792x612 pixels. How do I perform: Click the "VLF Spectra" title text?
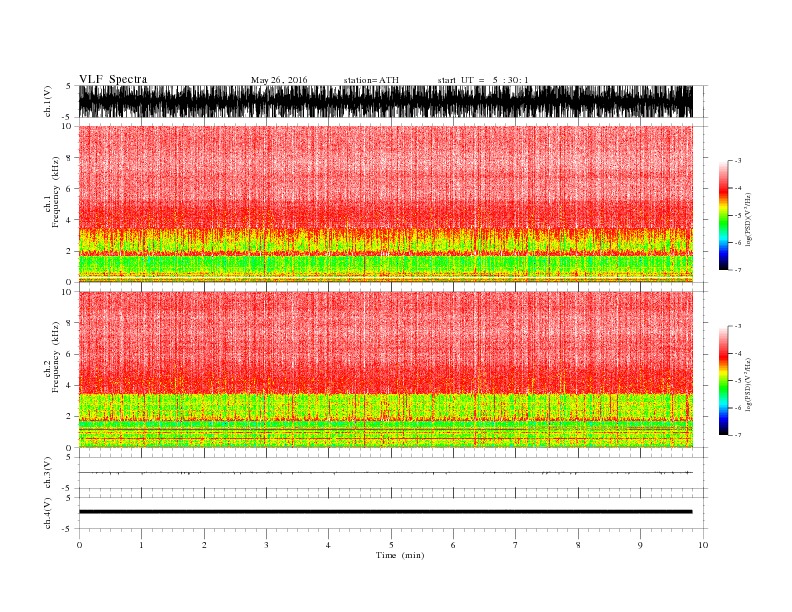tap(113, 79)
